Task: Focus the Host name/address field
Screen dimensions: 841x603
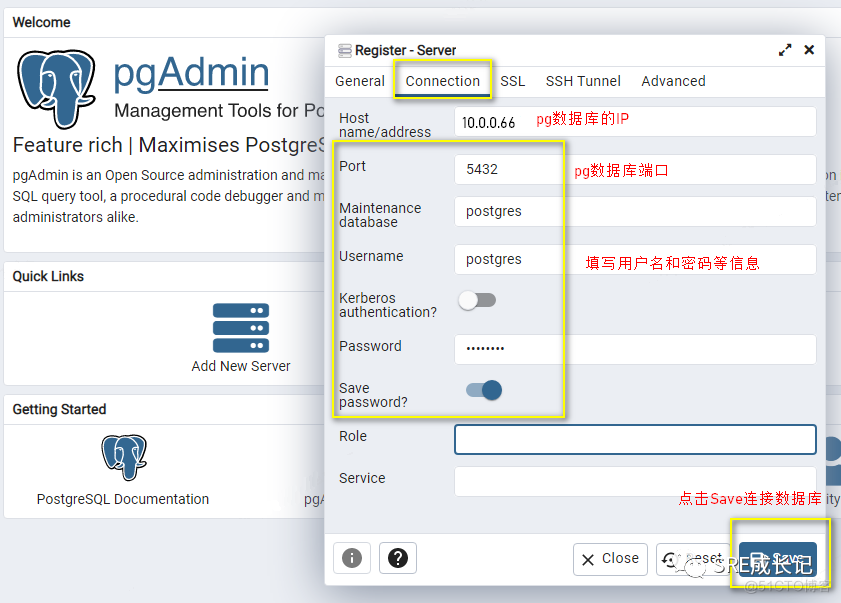Action: point(635,121)
